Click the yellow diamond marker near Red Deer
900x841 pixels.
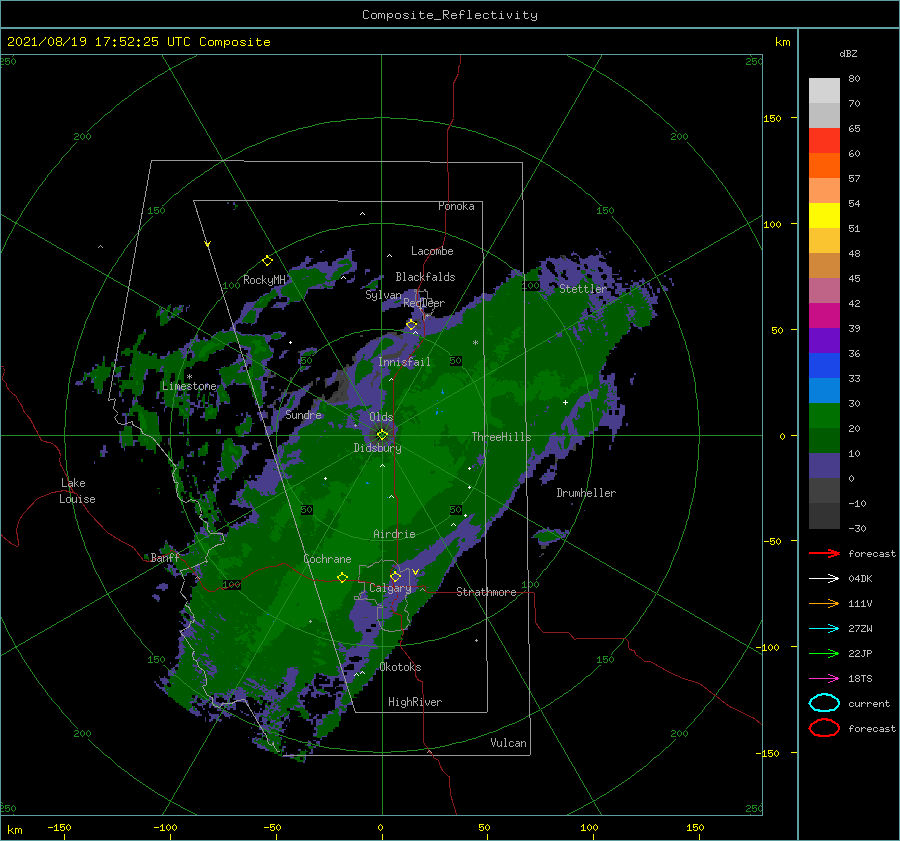coord(411,325)
